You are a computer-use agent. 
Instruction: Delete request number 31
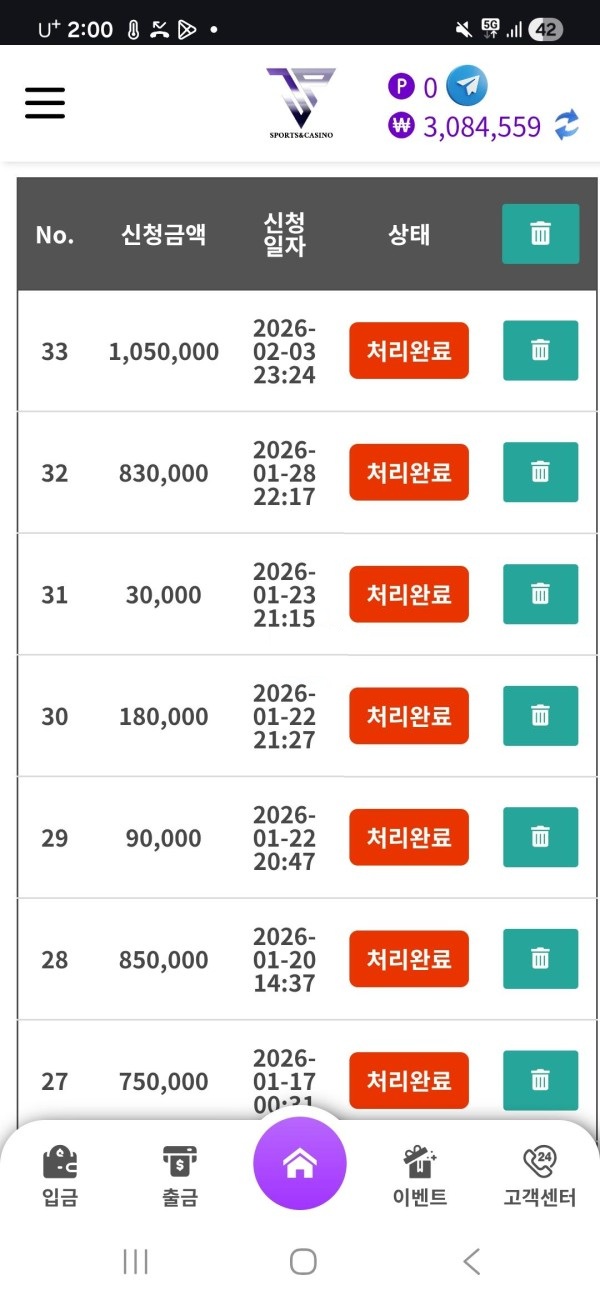(x=540, y=594)
